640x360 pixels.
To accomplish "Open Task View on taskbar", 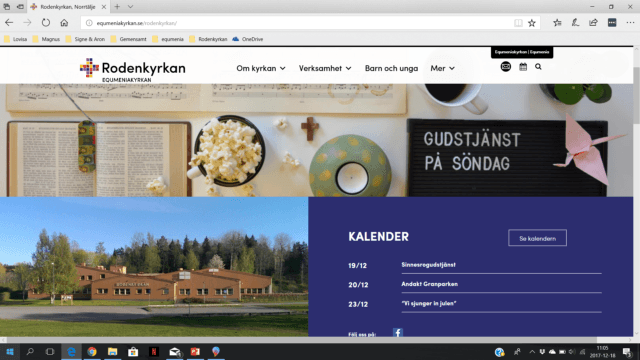I will (50, 351).
